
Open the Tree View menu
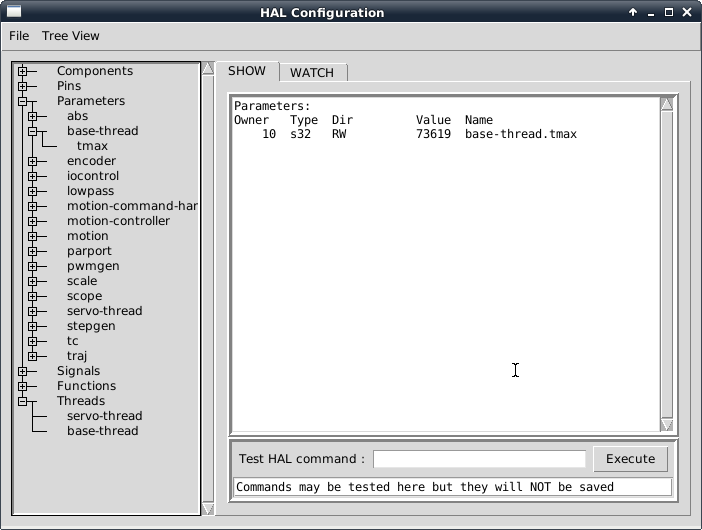coord(71,36)
